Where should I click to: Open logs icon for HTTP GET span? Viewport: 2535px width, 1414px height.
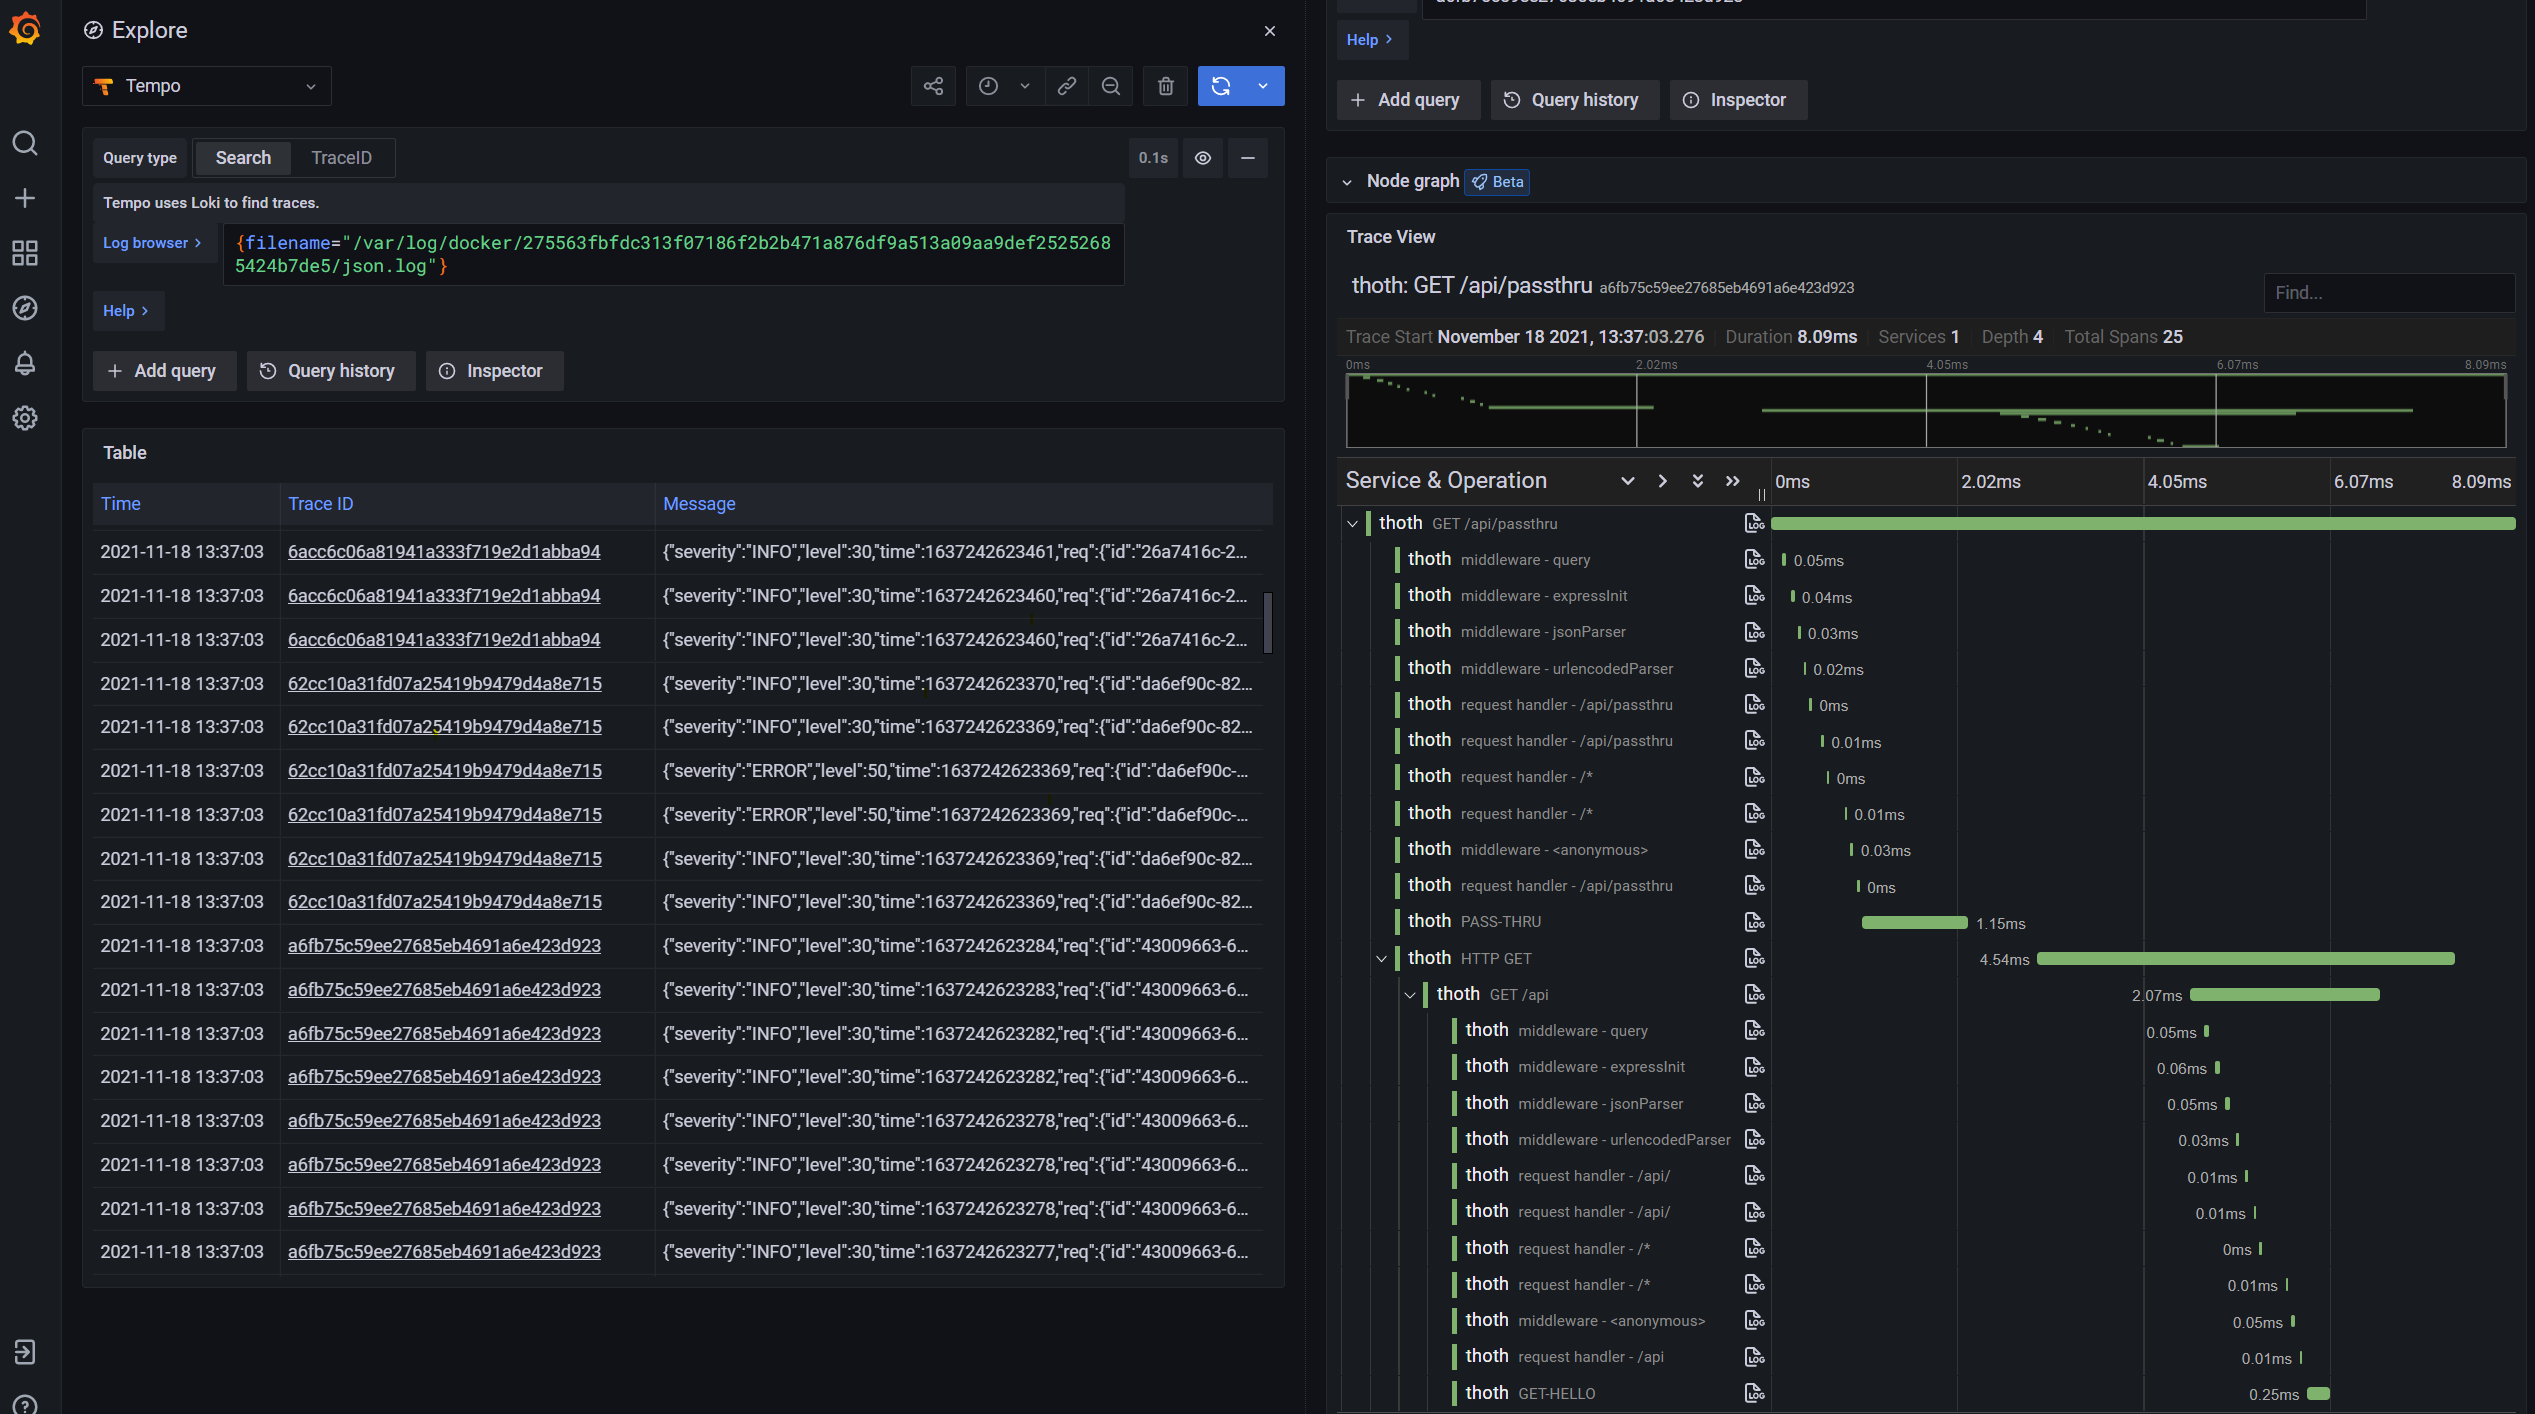(1754, 958)
